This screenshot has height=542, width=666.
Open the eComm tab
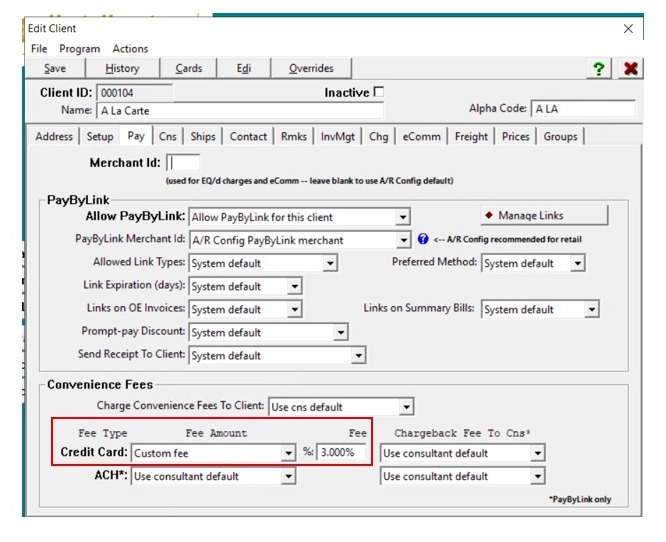point(421,136)
